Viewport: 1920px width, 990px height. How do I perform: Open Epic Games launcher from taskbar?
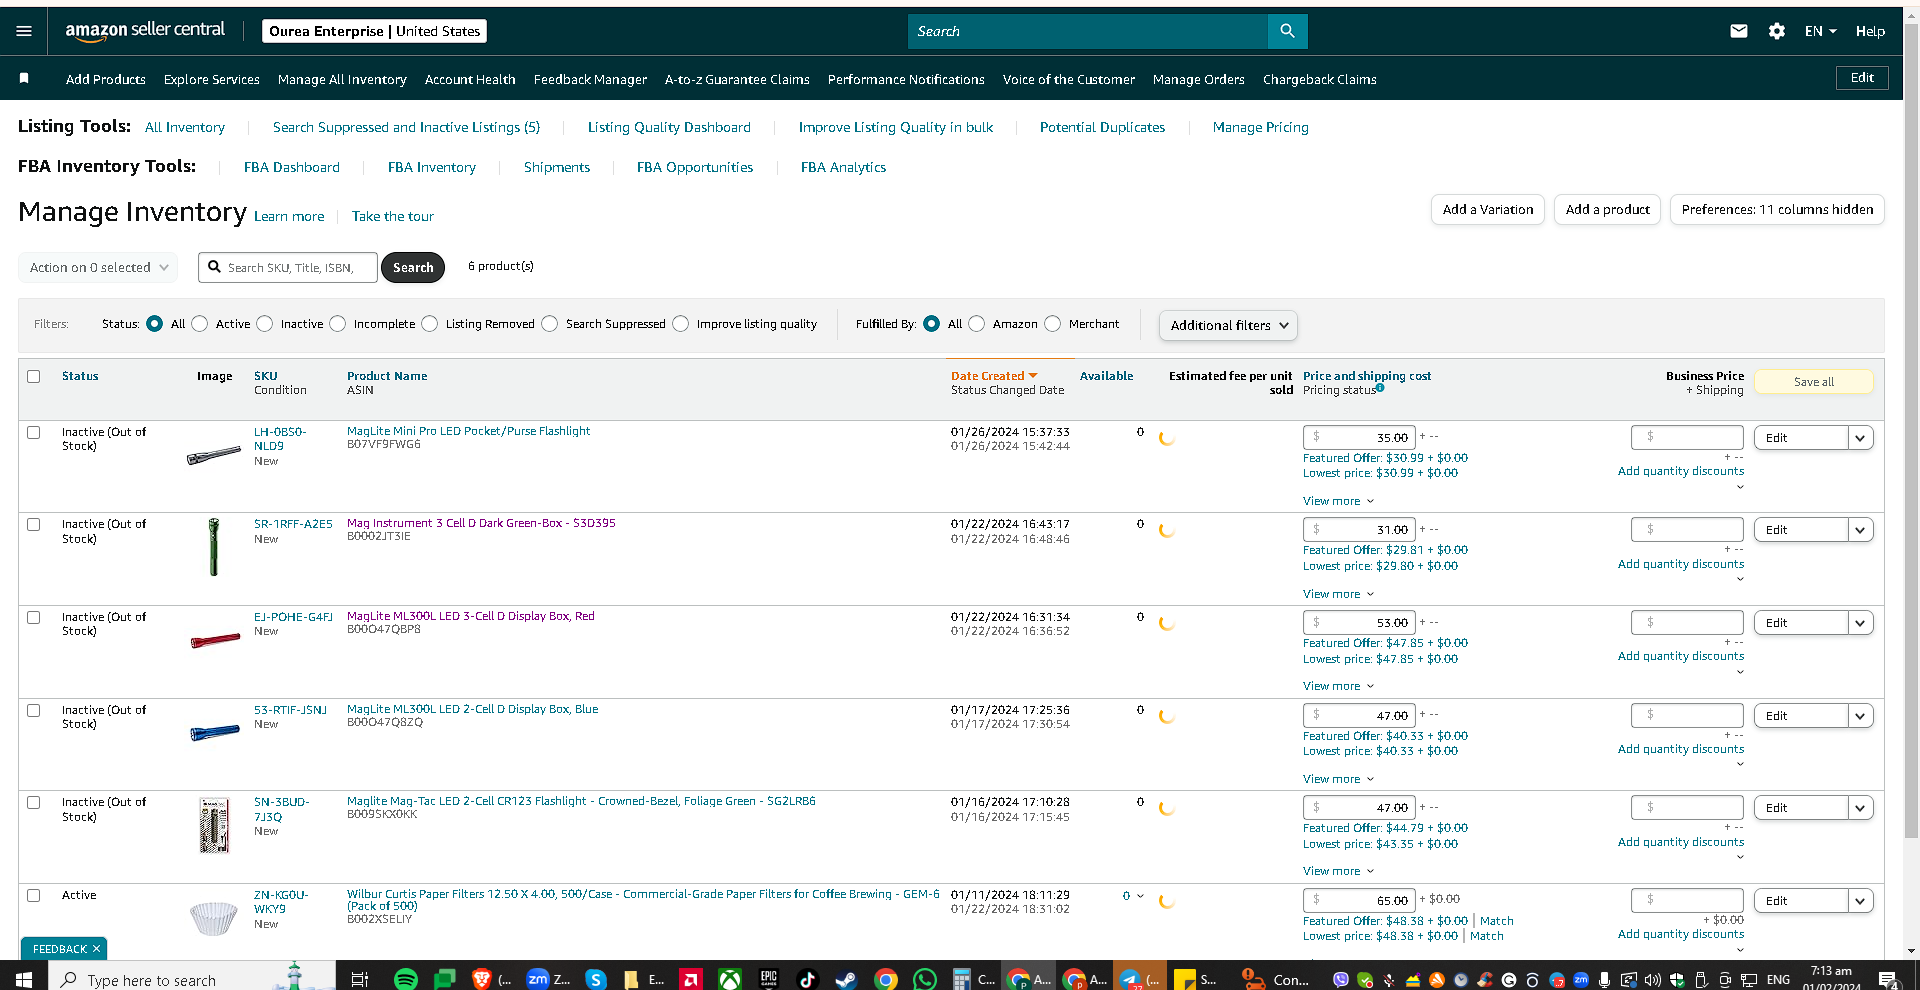(x=768, y=979)
